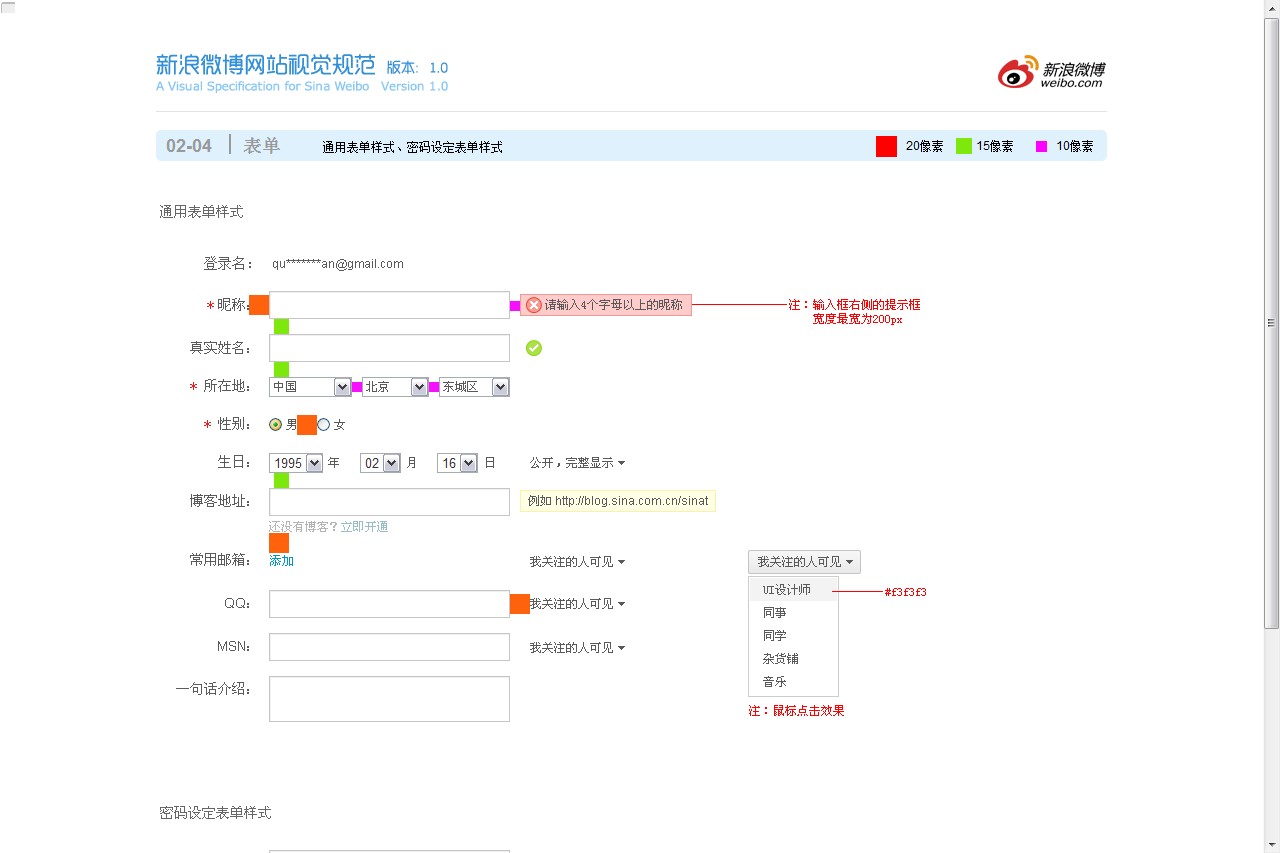Expand the 公开,完整显示 birthday visibility dropdown
The width and height of the screenshot is (1280, 853).
click(577, 463)
